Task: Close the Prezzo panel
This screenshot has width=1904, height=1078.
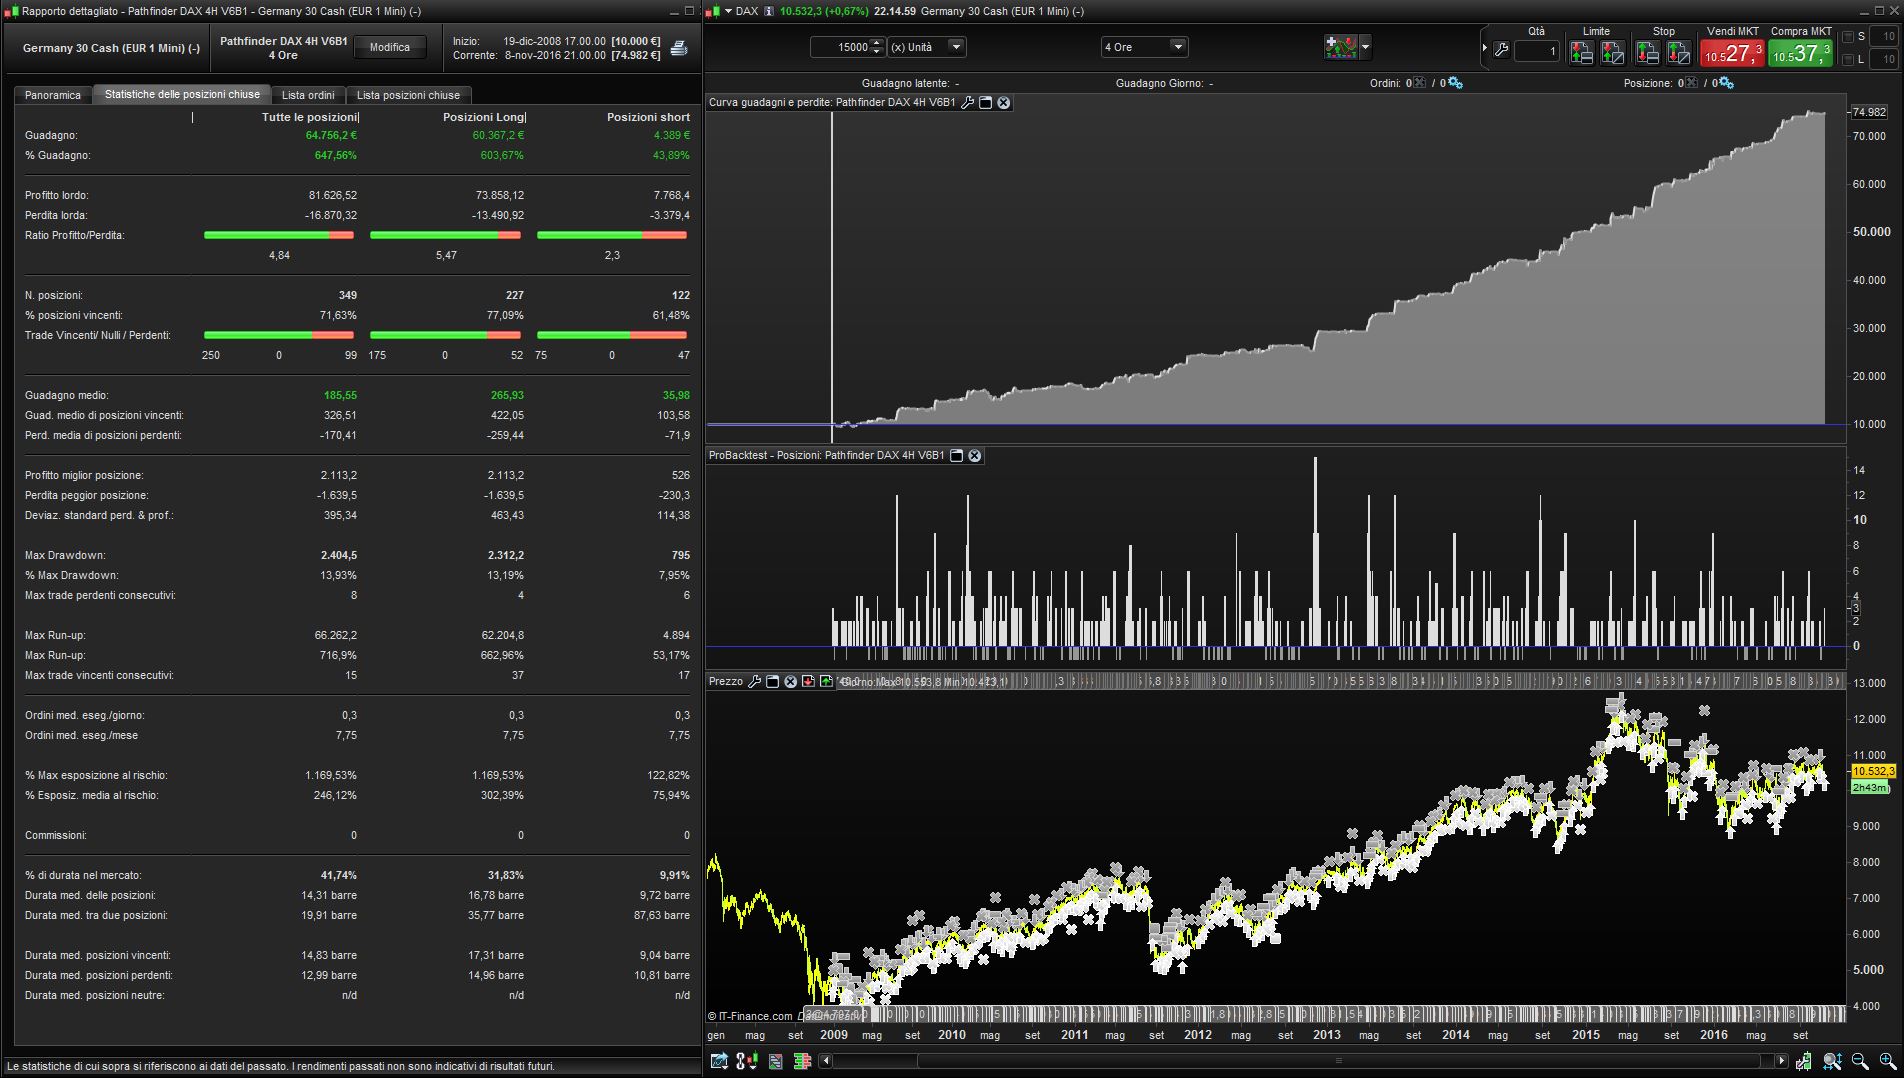Action: 791,681
